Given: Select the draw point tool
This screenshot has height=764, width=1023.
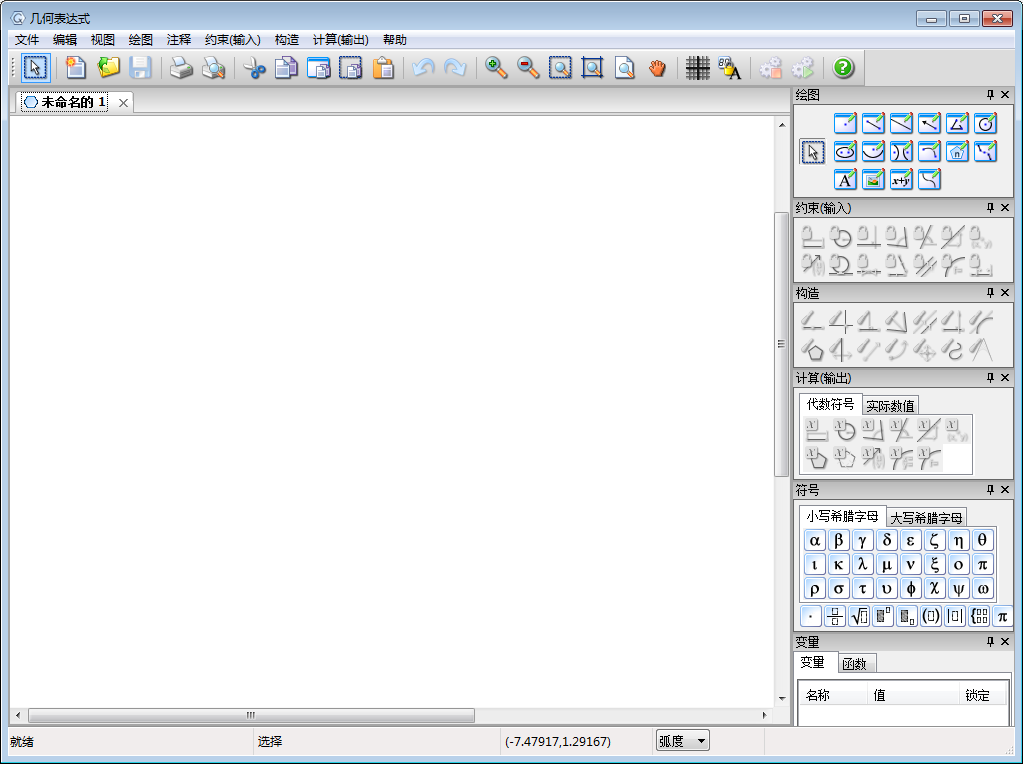Looking at the screenshot, I should [845, 123].
